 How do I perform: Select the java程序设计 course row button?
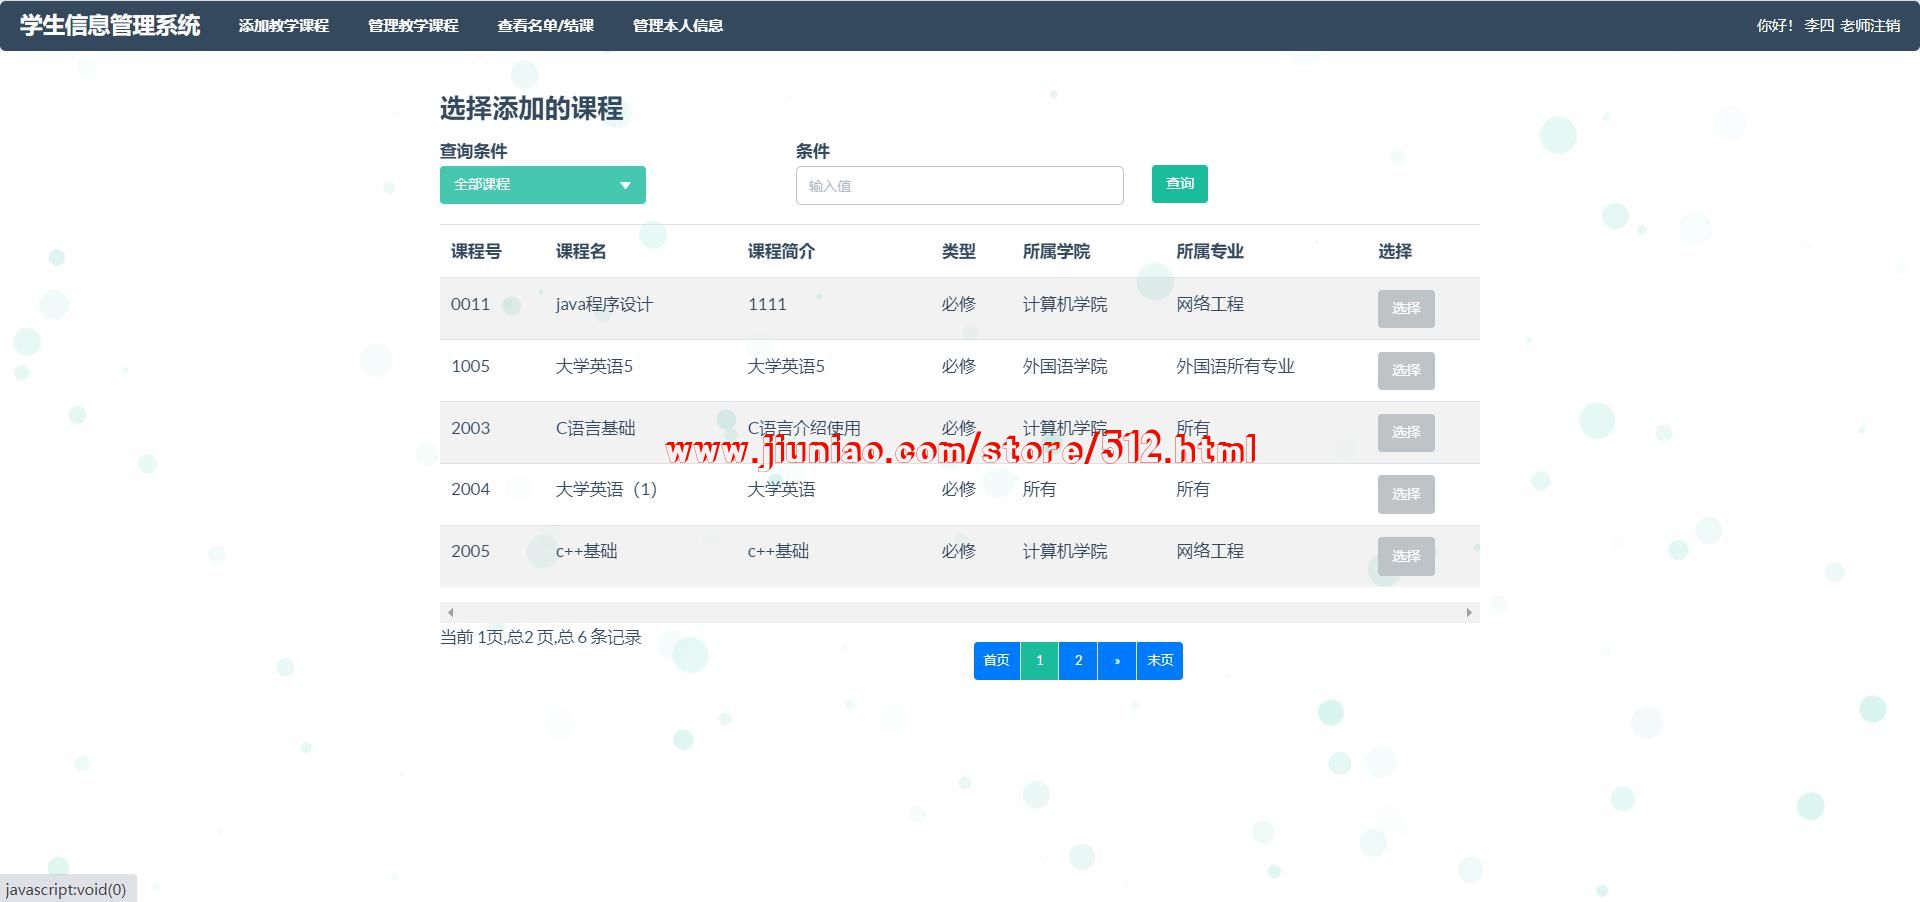[x=1405, y=309]
